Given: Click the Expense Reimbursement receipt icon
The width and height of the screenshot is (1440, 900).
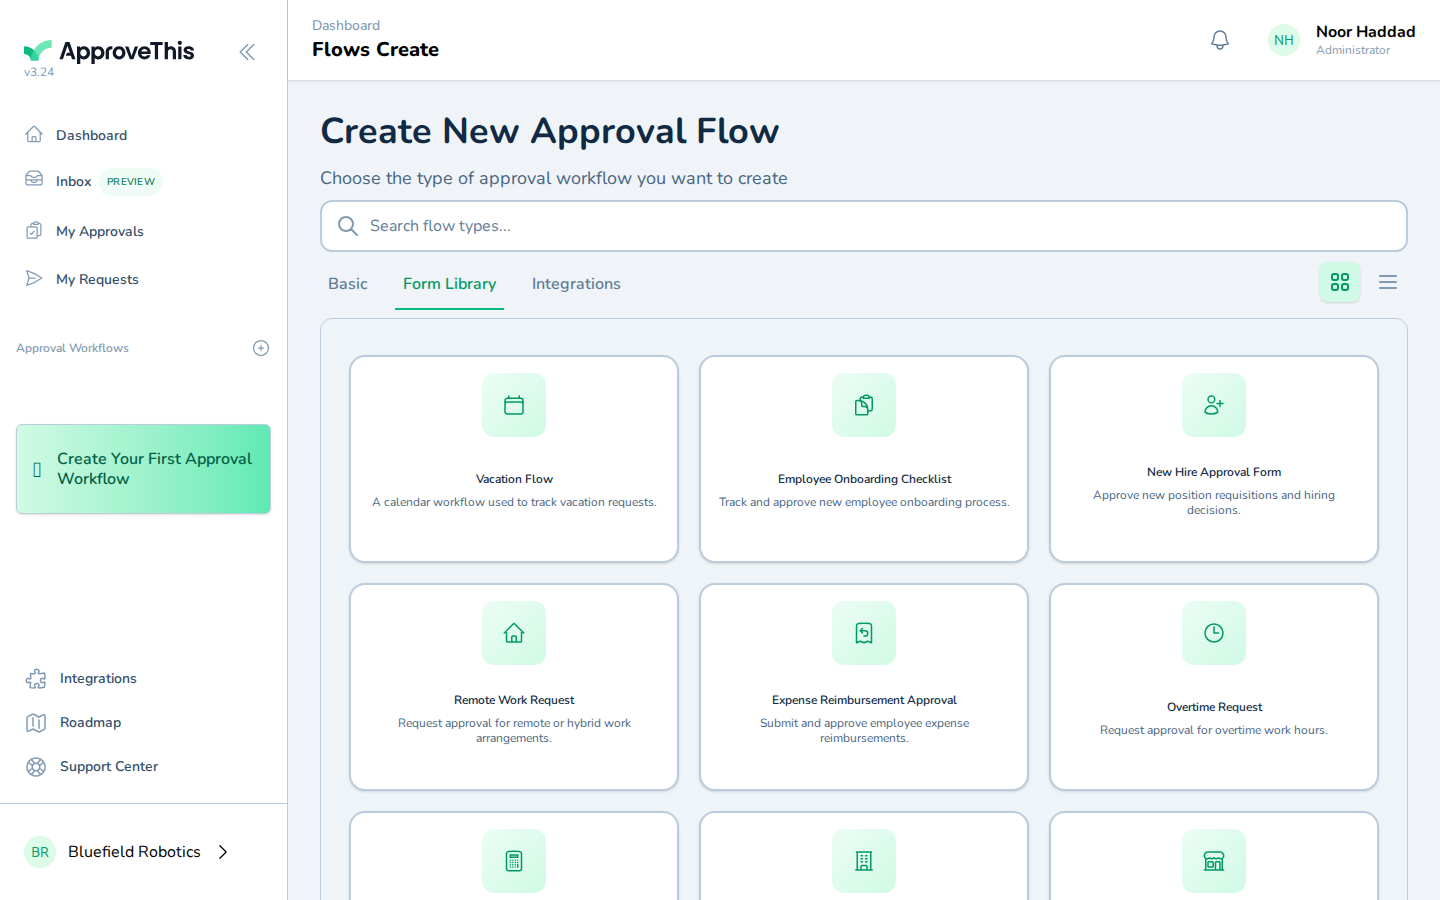Looking at the screenshot, I should (x=864, y=633).
